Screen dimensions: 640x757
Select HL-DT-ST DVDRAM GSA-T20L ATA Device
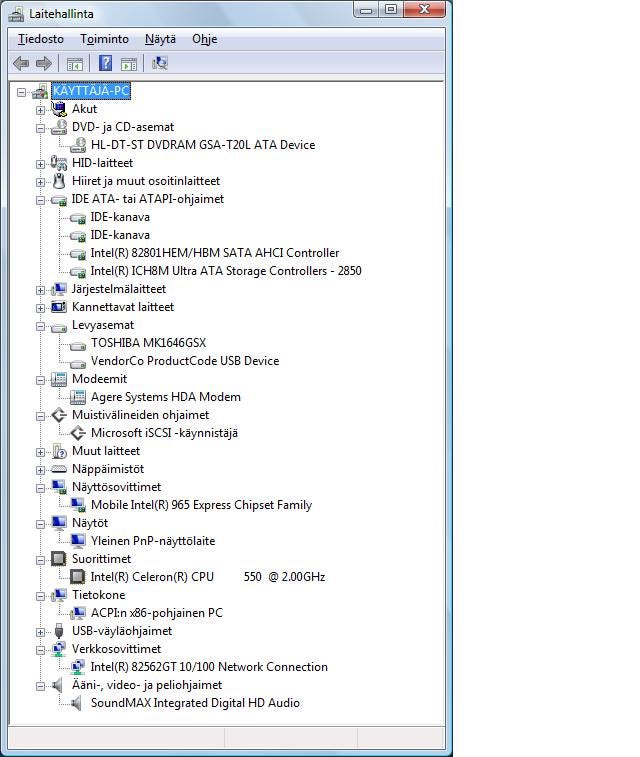tap(203, 145)
